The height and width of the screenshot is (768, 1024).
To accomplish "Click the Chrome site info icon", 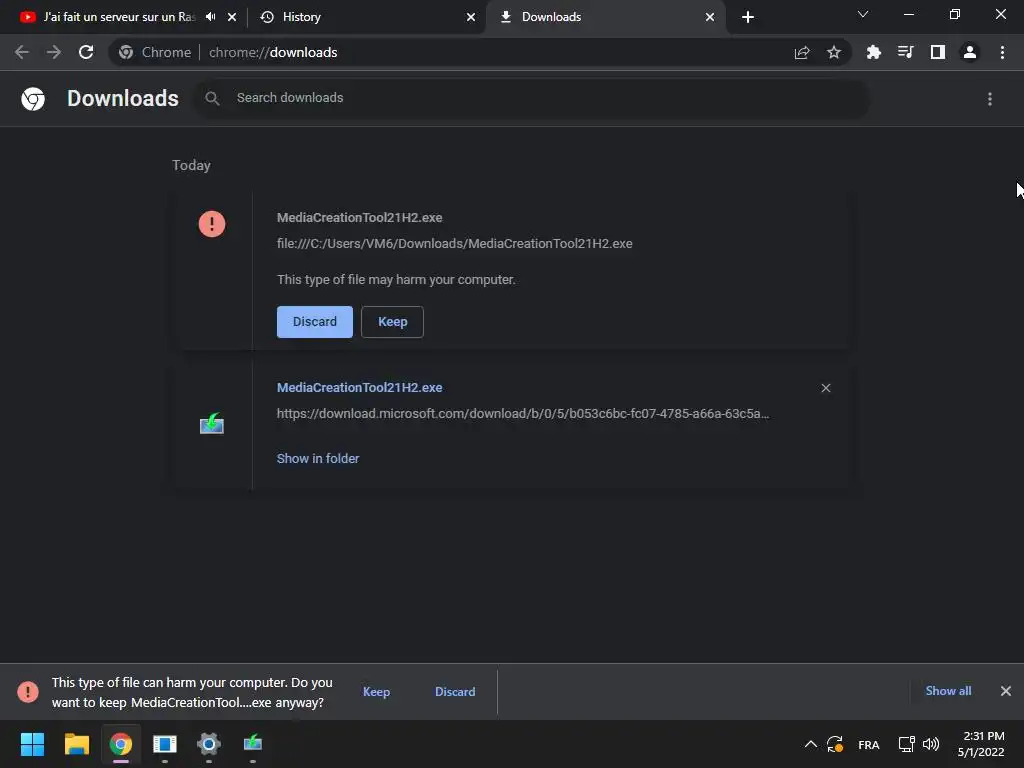I will click(x=125, y=52).
